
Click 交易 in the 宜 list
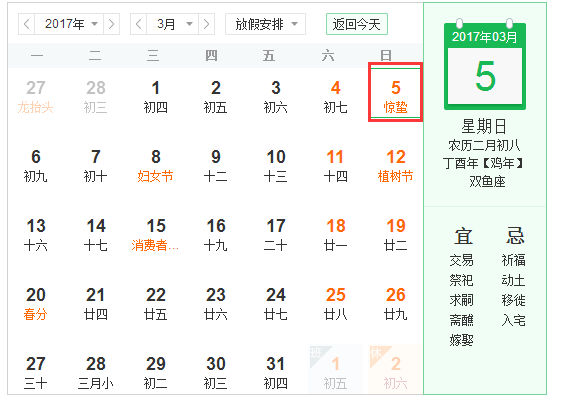462,260
